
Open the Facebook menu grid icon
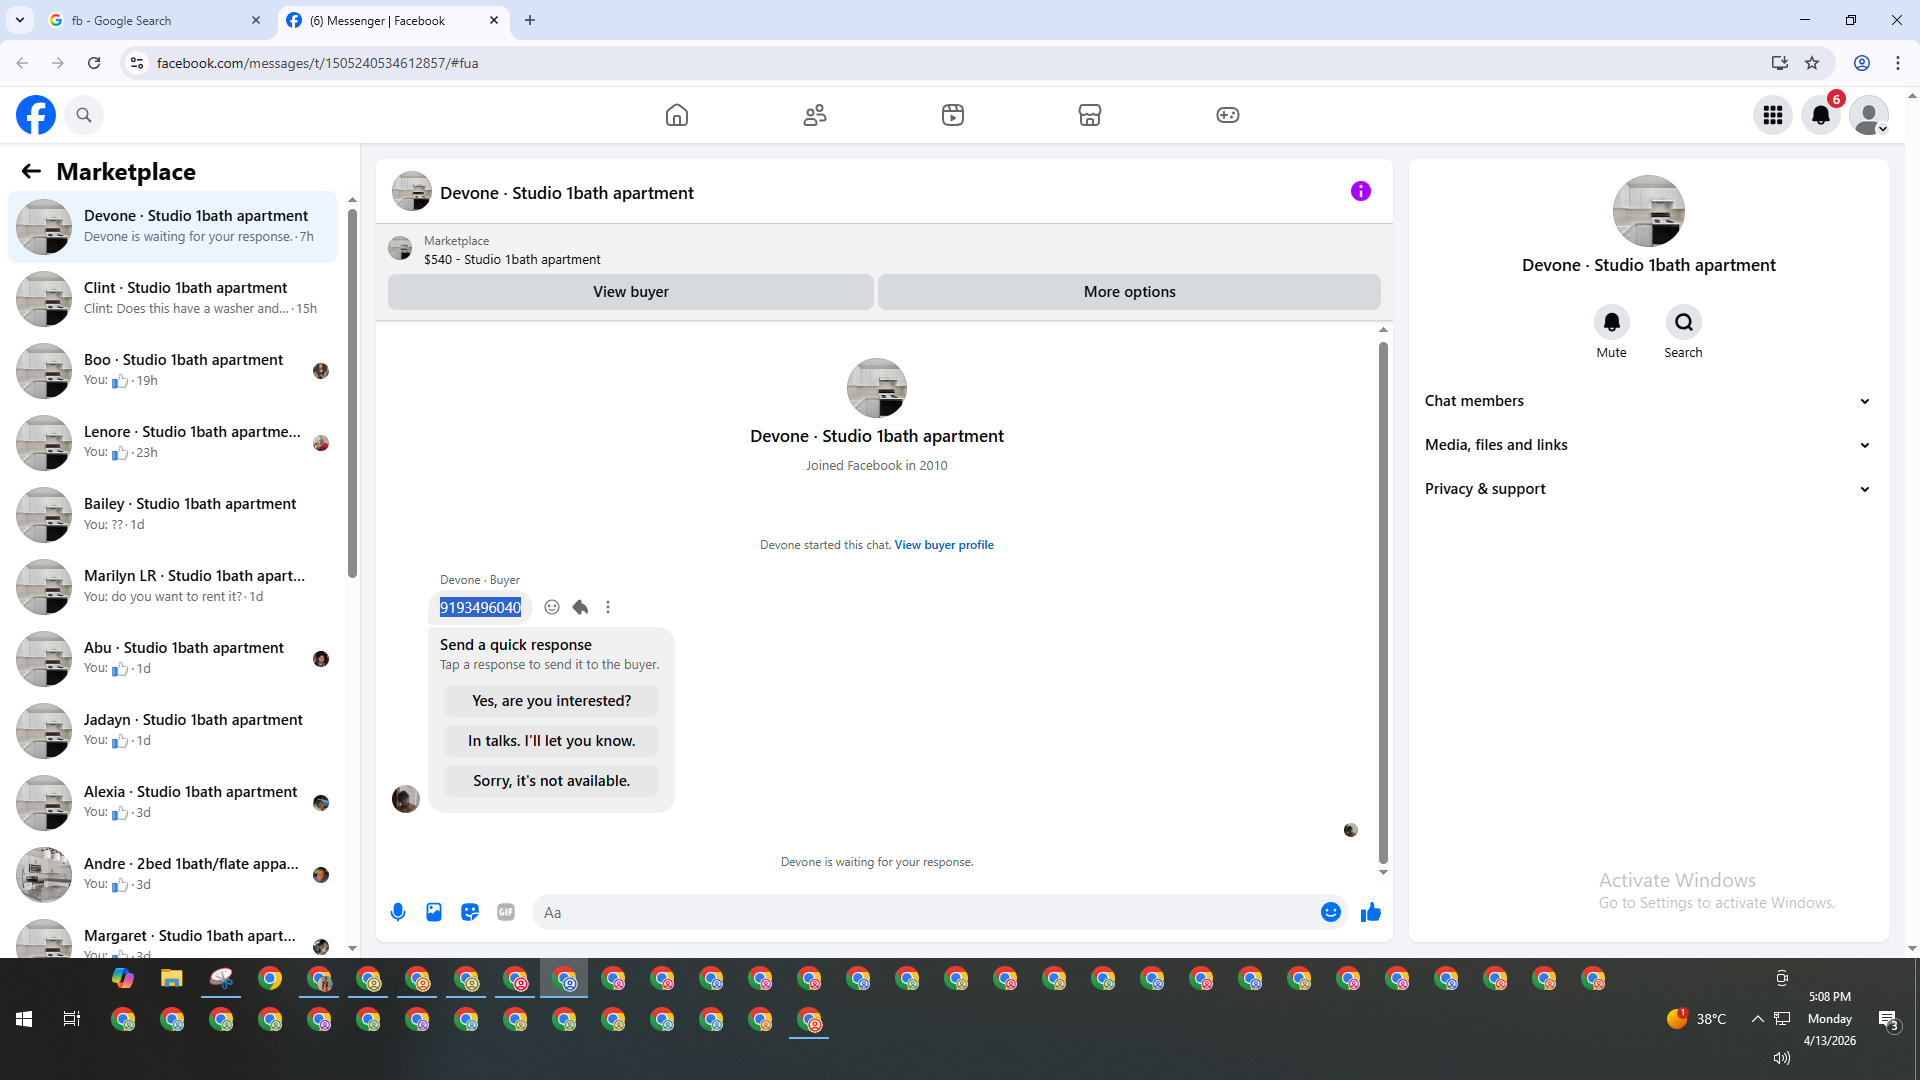click(x=1773, y=115)
